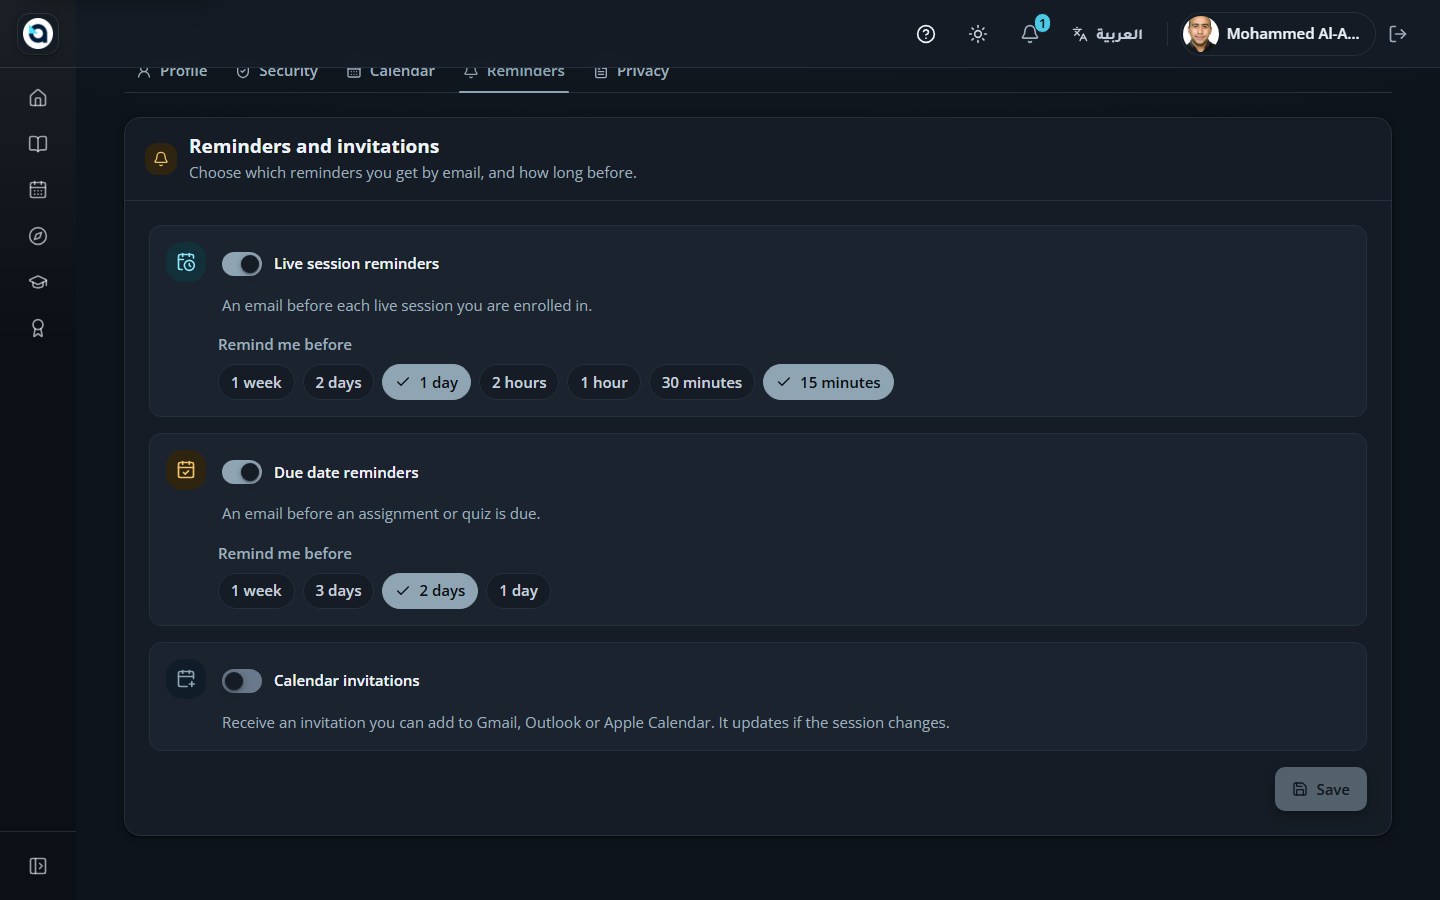Switch theme with the sun icon
The image size is (1440, 900).
point(978,34)
